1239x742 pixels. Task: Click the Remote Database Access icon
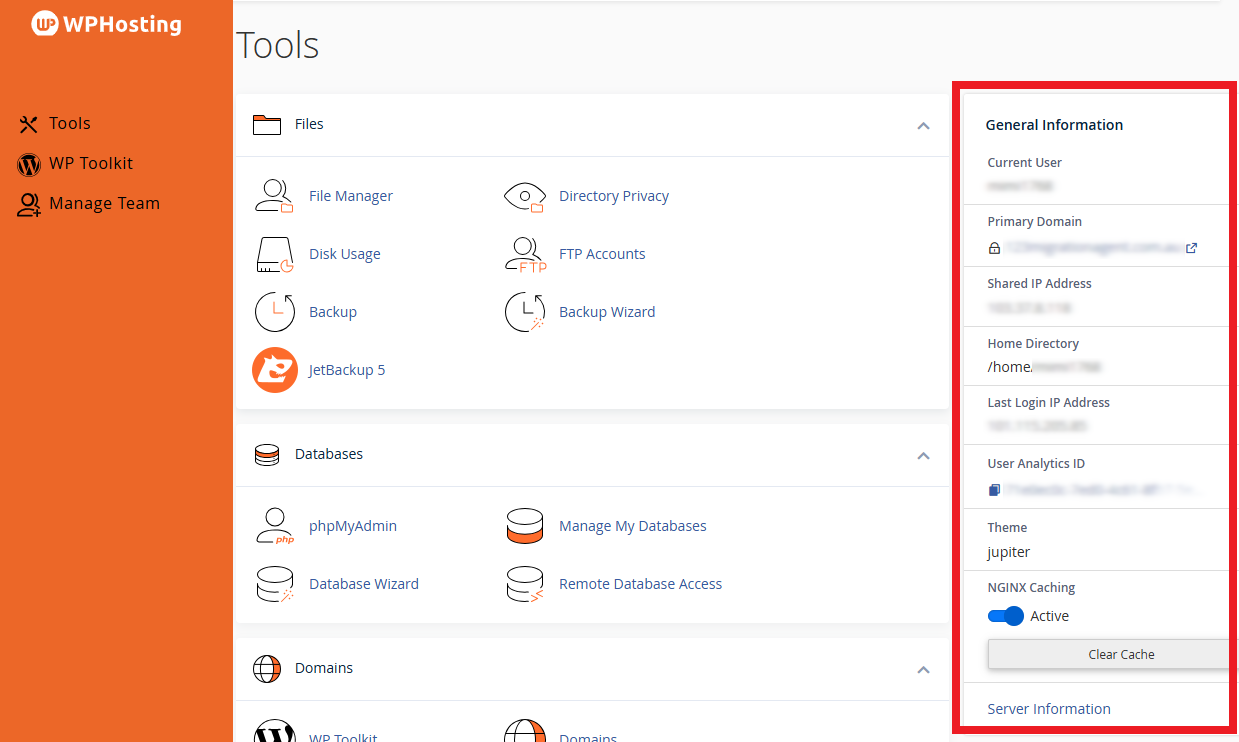pos(524,584)
